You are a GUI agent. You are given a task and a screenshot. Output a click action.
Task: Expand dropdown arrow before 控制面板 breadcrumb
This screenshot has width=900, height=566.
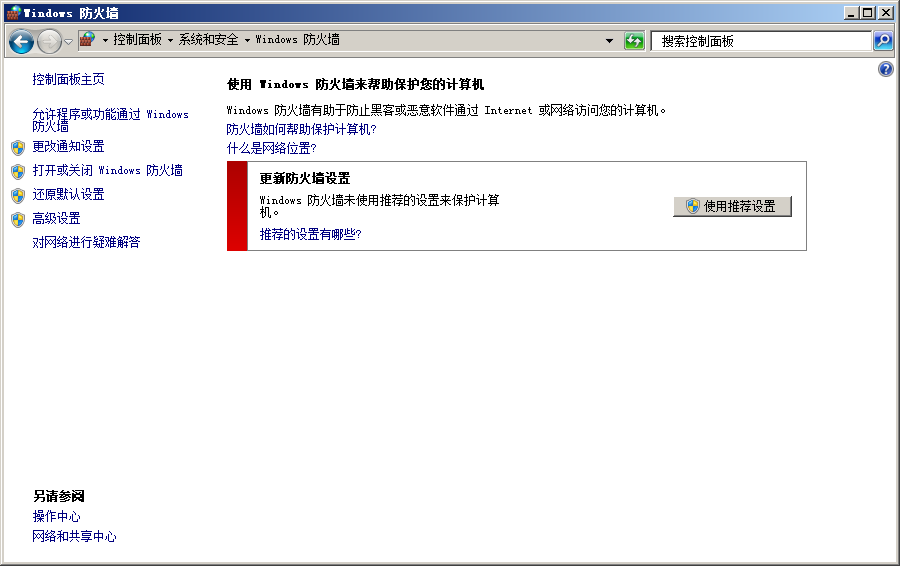coord(105,40)
